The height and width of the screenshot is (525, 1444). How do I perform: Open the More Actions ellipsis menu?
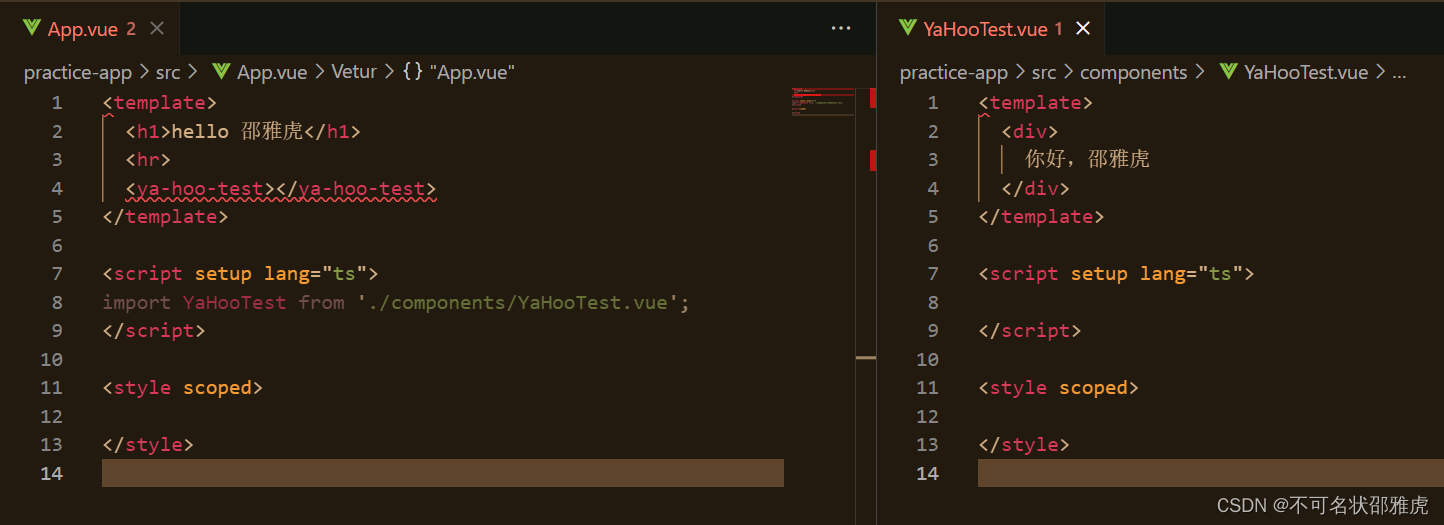coord(841,29)
